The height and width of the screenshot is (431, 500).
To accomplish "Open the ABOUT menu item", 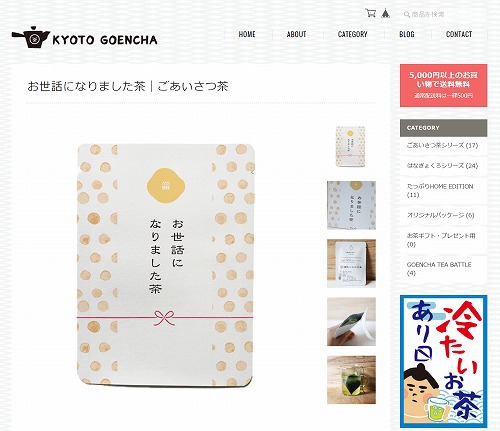I will coord(296,34).
